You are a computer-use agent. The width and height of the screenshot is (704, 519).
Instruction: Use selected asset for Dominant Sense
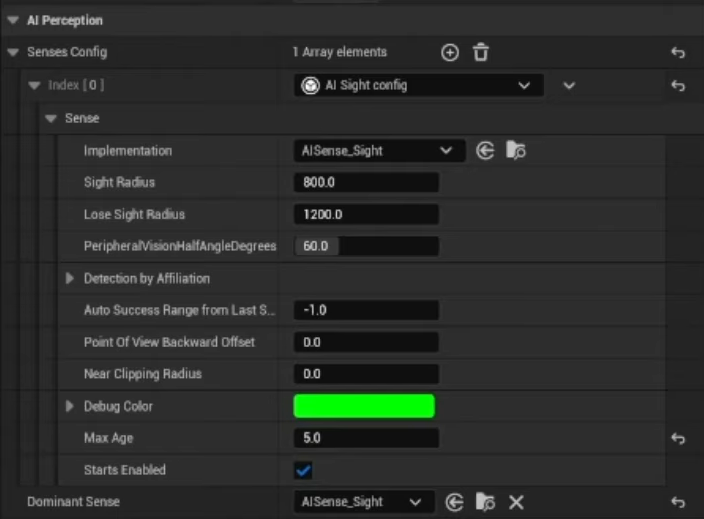[455, 502]
